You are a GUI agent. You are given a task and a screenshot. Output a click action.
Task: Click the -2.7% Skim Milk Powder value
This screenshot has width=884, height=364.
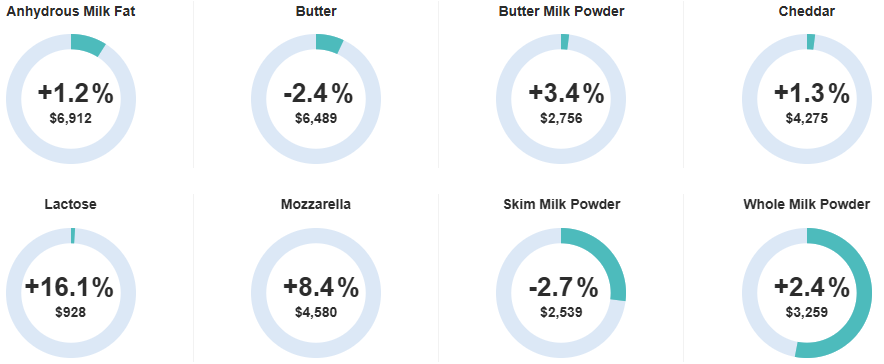click(x=564, y=288)
